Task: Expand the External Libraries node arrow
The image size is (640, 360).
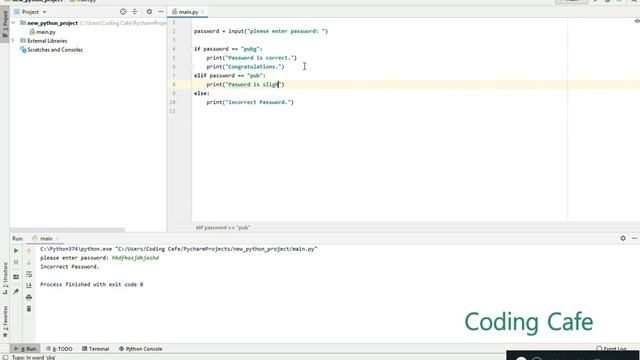Action: (x=13, y=41)
